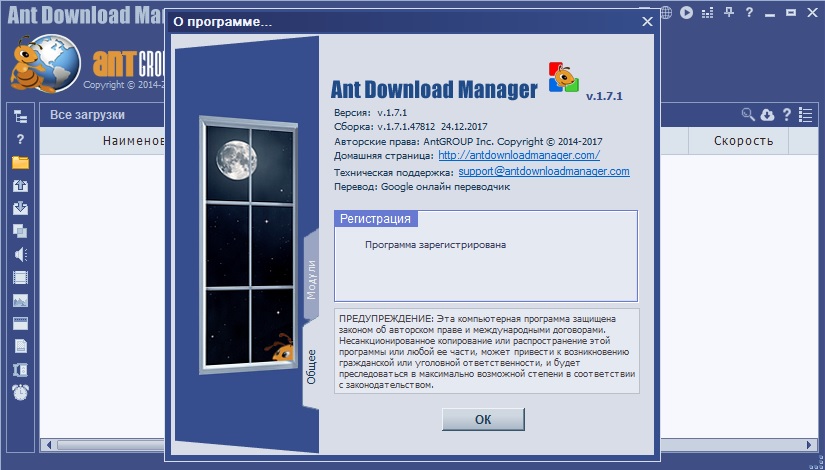
Task: Click the colored squares ant logo in dialog
Action: (x=564, y=77)
